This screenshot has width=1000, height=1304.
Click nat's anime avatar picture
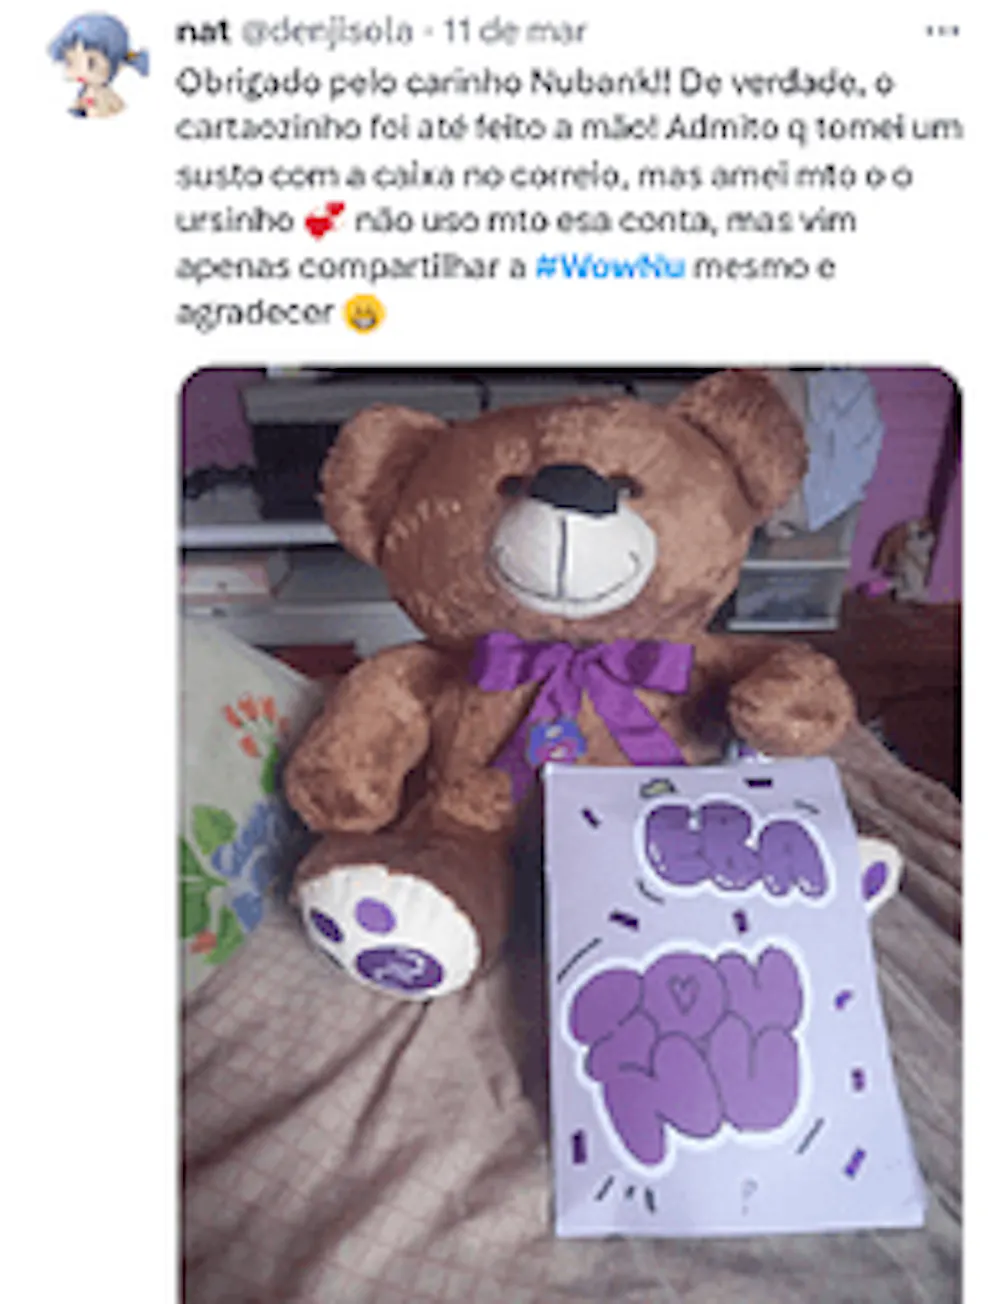pos(98,64)
